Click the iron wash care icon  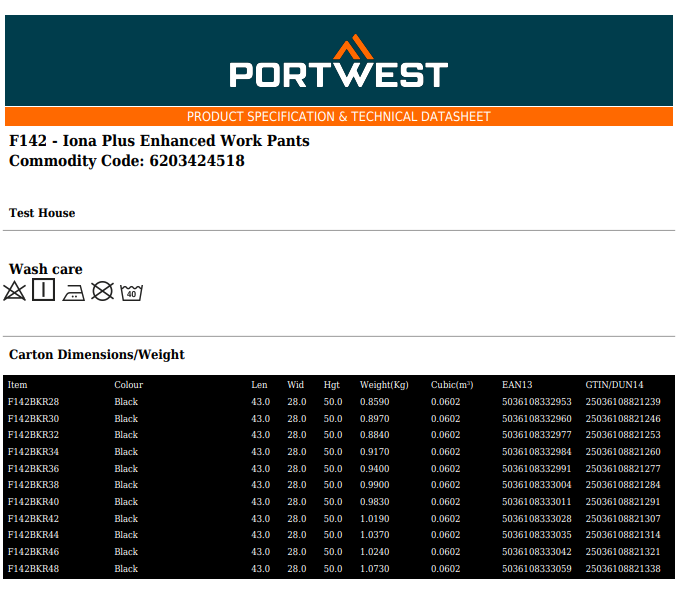coord(73,292)
